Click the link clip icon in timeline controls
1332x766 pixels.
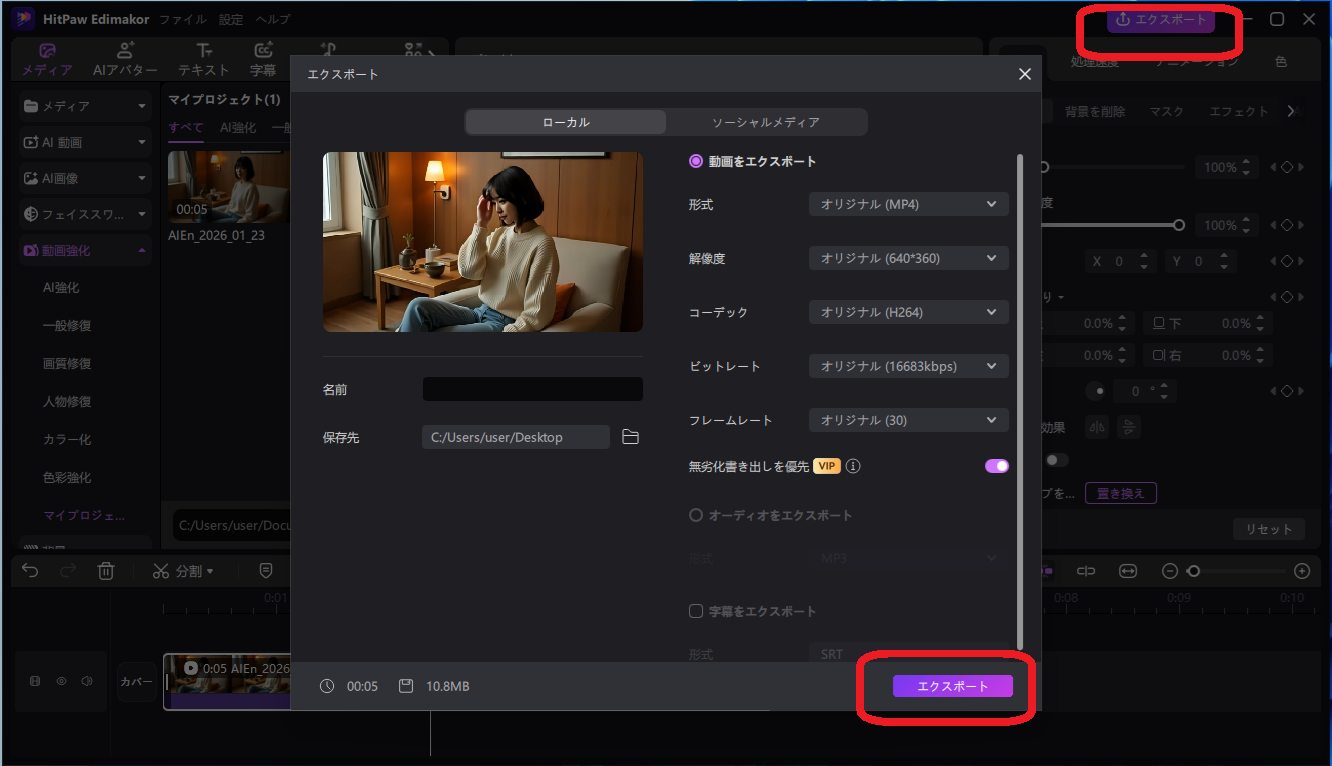[x=1085, y=570]
